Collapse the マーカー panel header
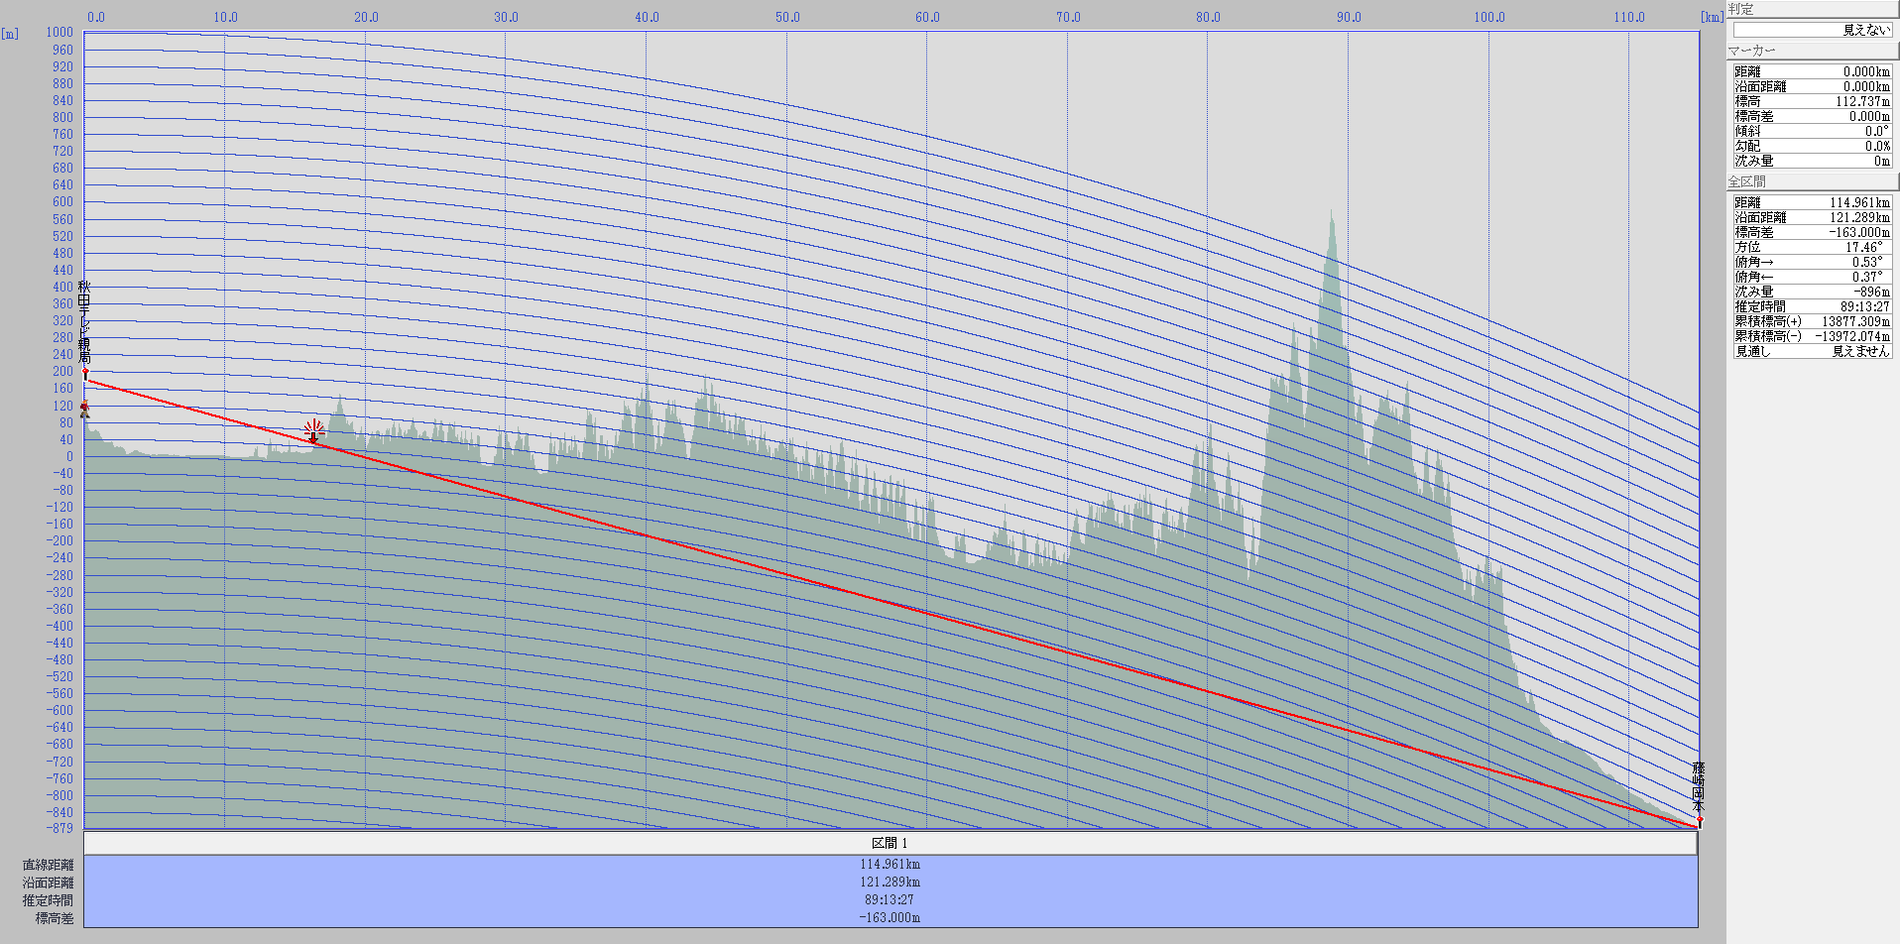Viewport: 1900px width, 944px height. pos(1811,50)
